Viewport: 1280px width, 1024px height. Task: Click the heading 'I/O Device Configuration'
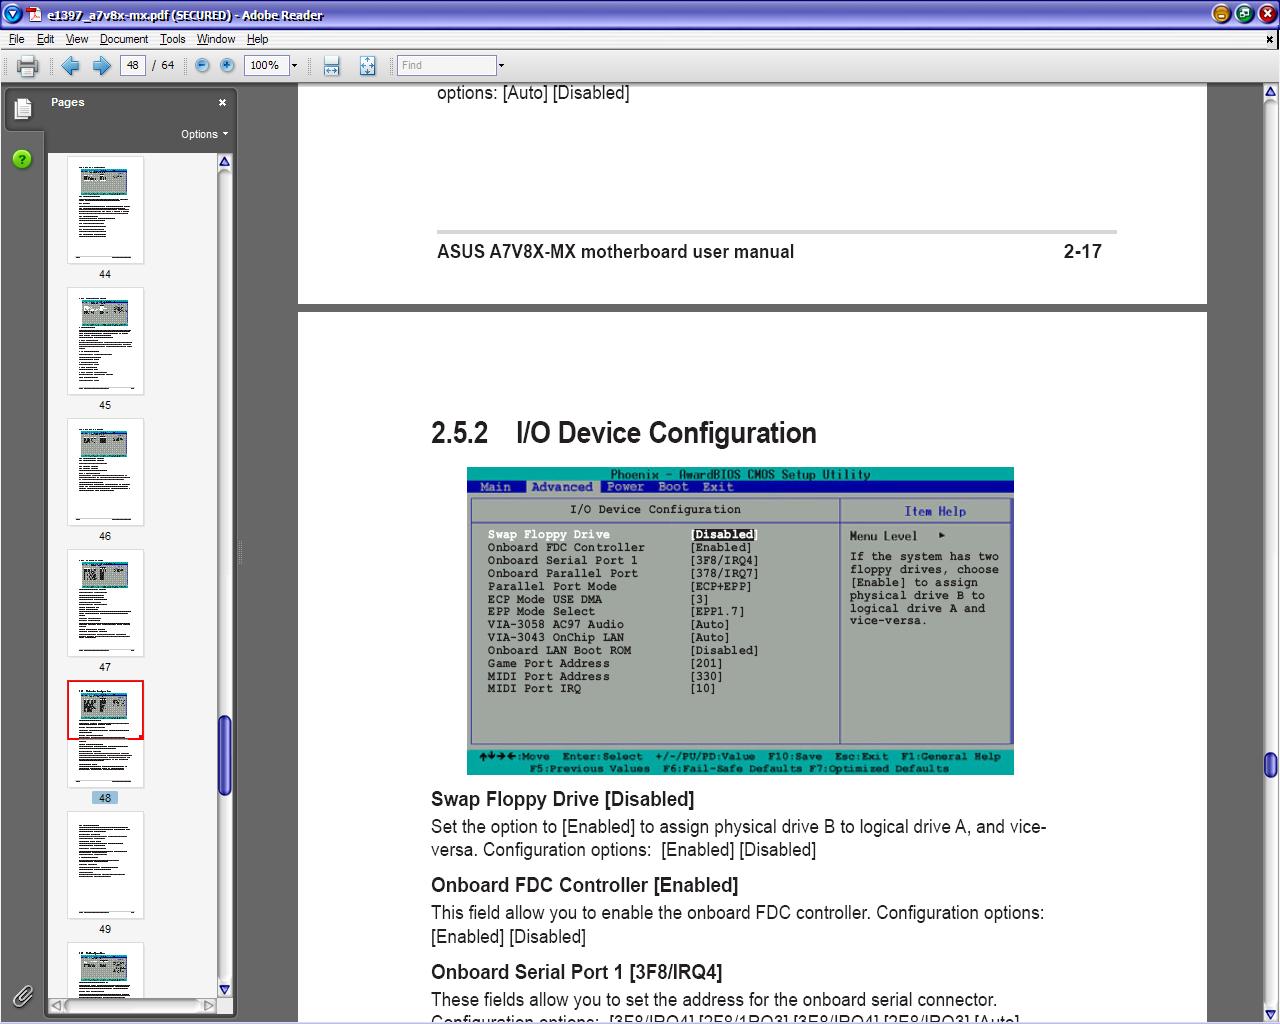pos(666,433)
